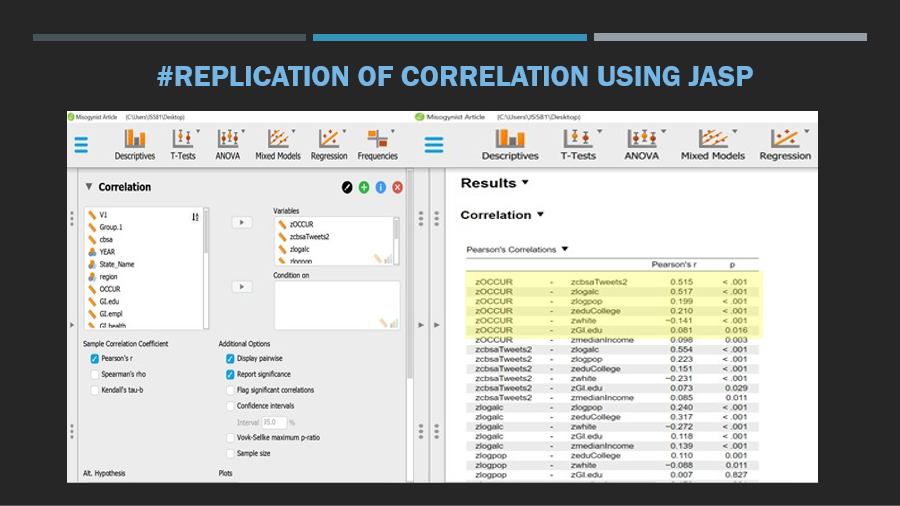Enable Confidence intervals checkbox
Image resolution: width=900 pixels, height=506 pixels.
230,406
